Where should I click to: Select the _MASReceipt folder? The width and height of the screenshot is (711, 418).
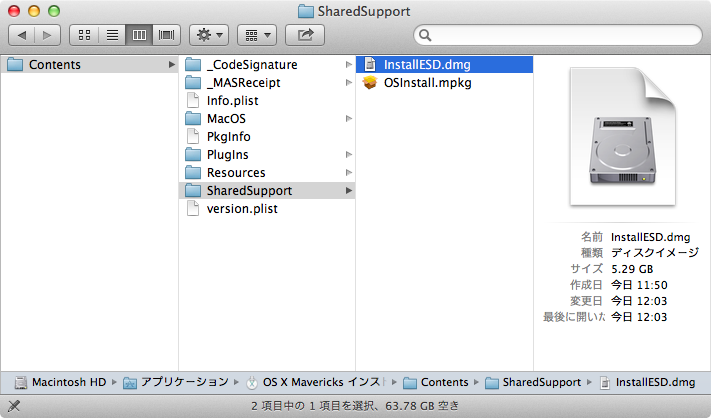268,83
